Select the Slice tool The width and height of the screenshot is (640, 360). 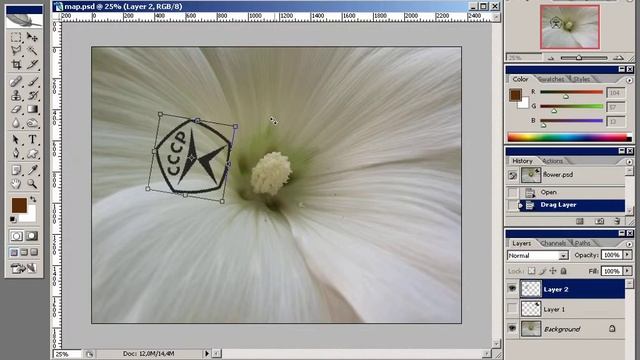32,64
